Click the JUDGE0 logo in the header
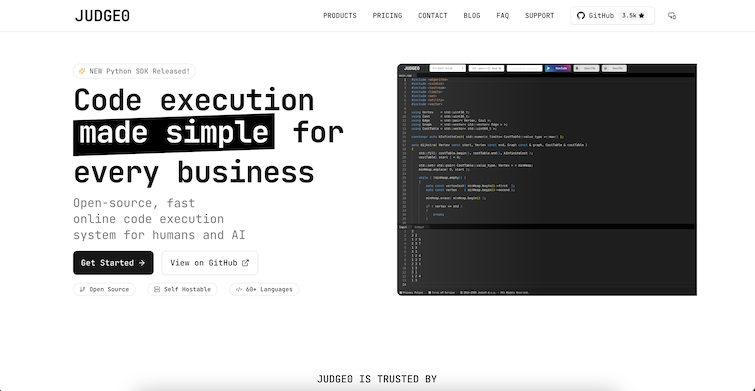Viewport: 755px width, 391px height. pos(102,16)
